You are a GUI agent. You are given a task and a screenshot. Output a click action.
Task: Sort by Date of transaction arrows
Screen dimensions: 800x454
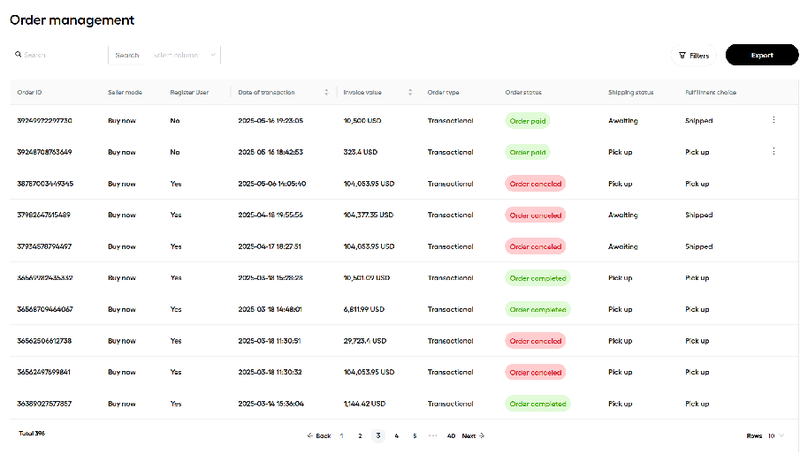327,92
